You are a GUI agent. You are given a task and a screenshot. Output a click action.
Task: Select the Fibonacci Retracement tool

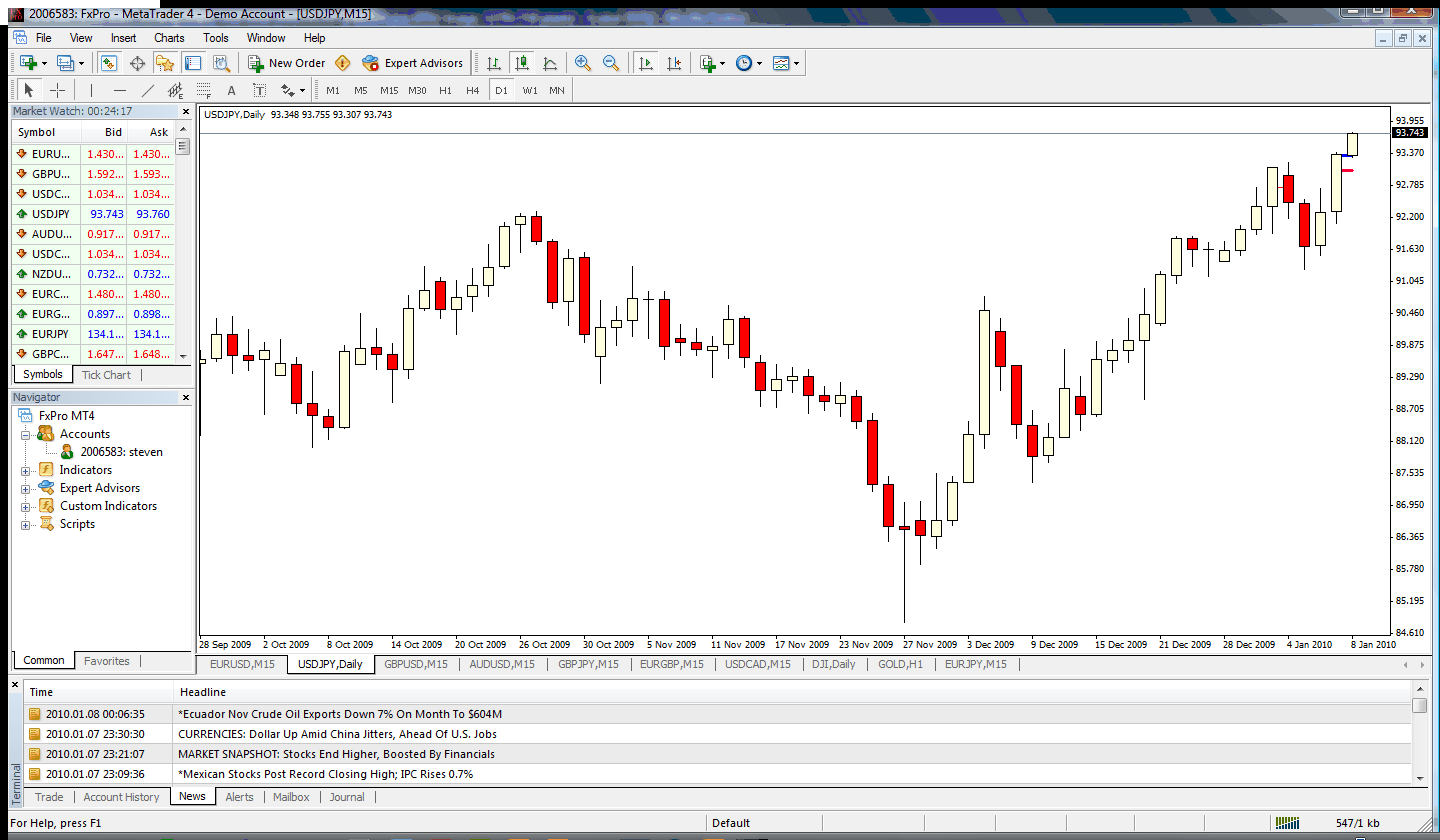203,90
